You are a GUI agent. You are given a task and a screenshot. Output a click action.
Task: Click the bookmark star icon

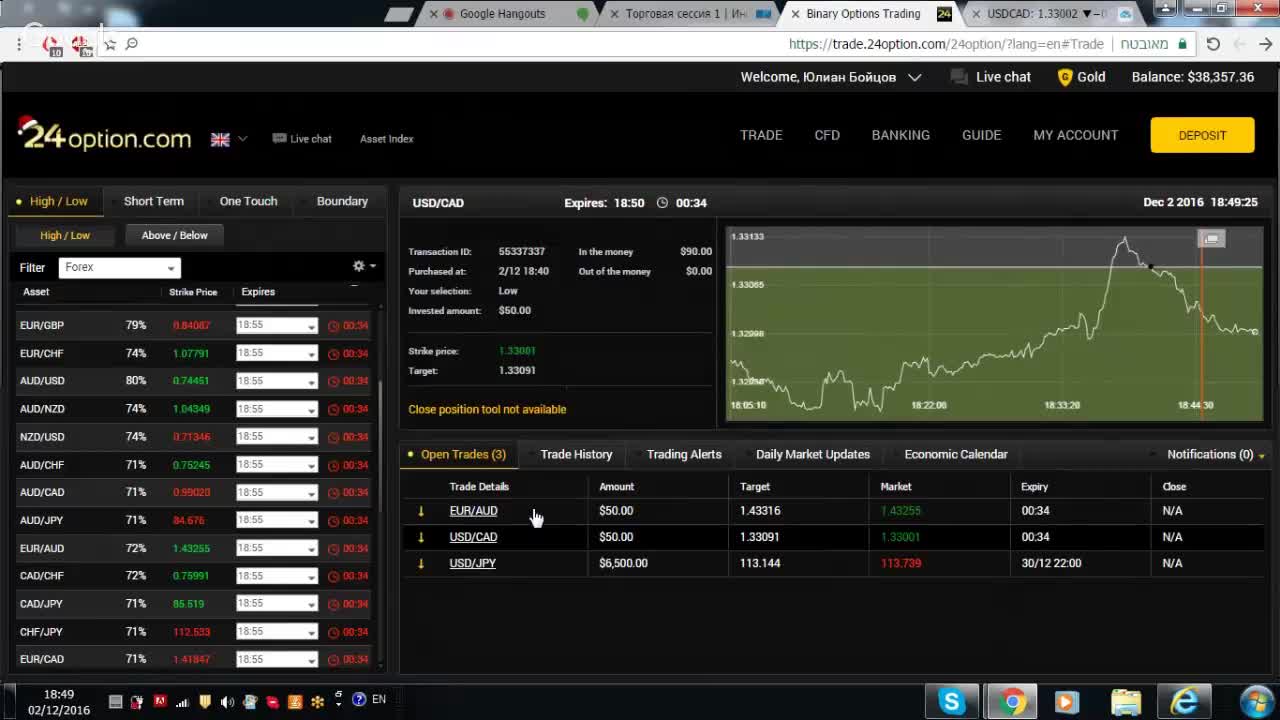pos(110,44)
